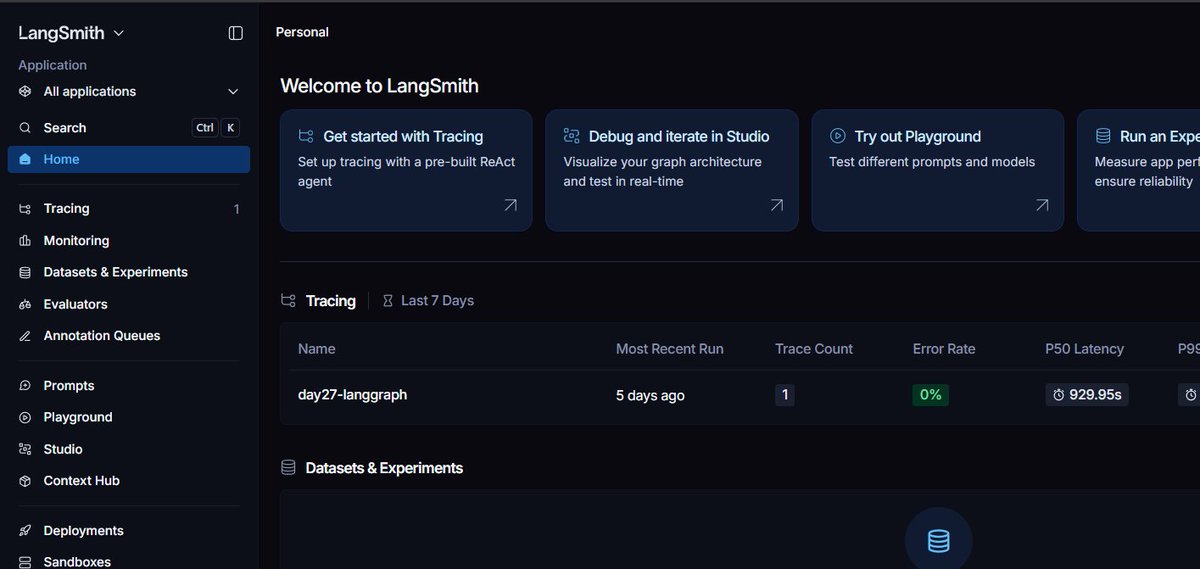Click the sidebar Tracing icon

pos(25,209)
